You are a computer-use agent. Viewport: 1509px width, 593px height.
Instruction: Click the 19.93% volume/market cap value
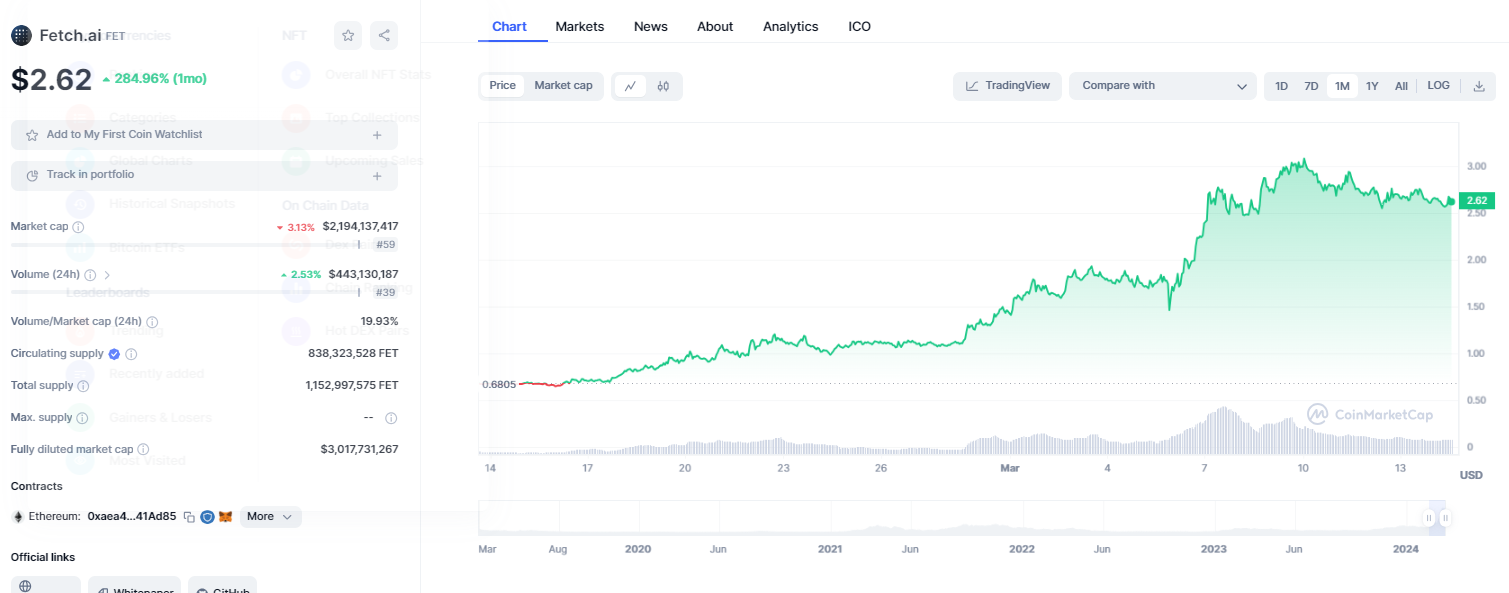tap(379, 322)
